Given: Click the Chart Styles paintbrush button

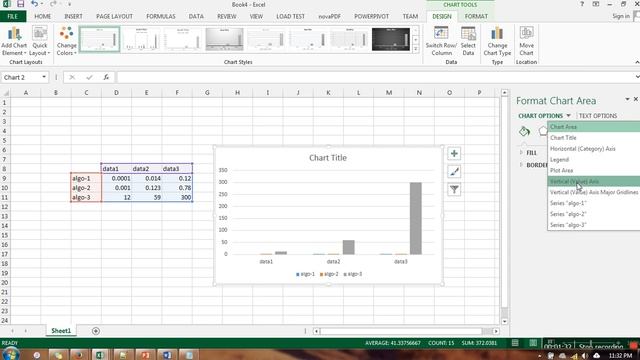Looking at the screenshot, I should (x=454, y=172).
